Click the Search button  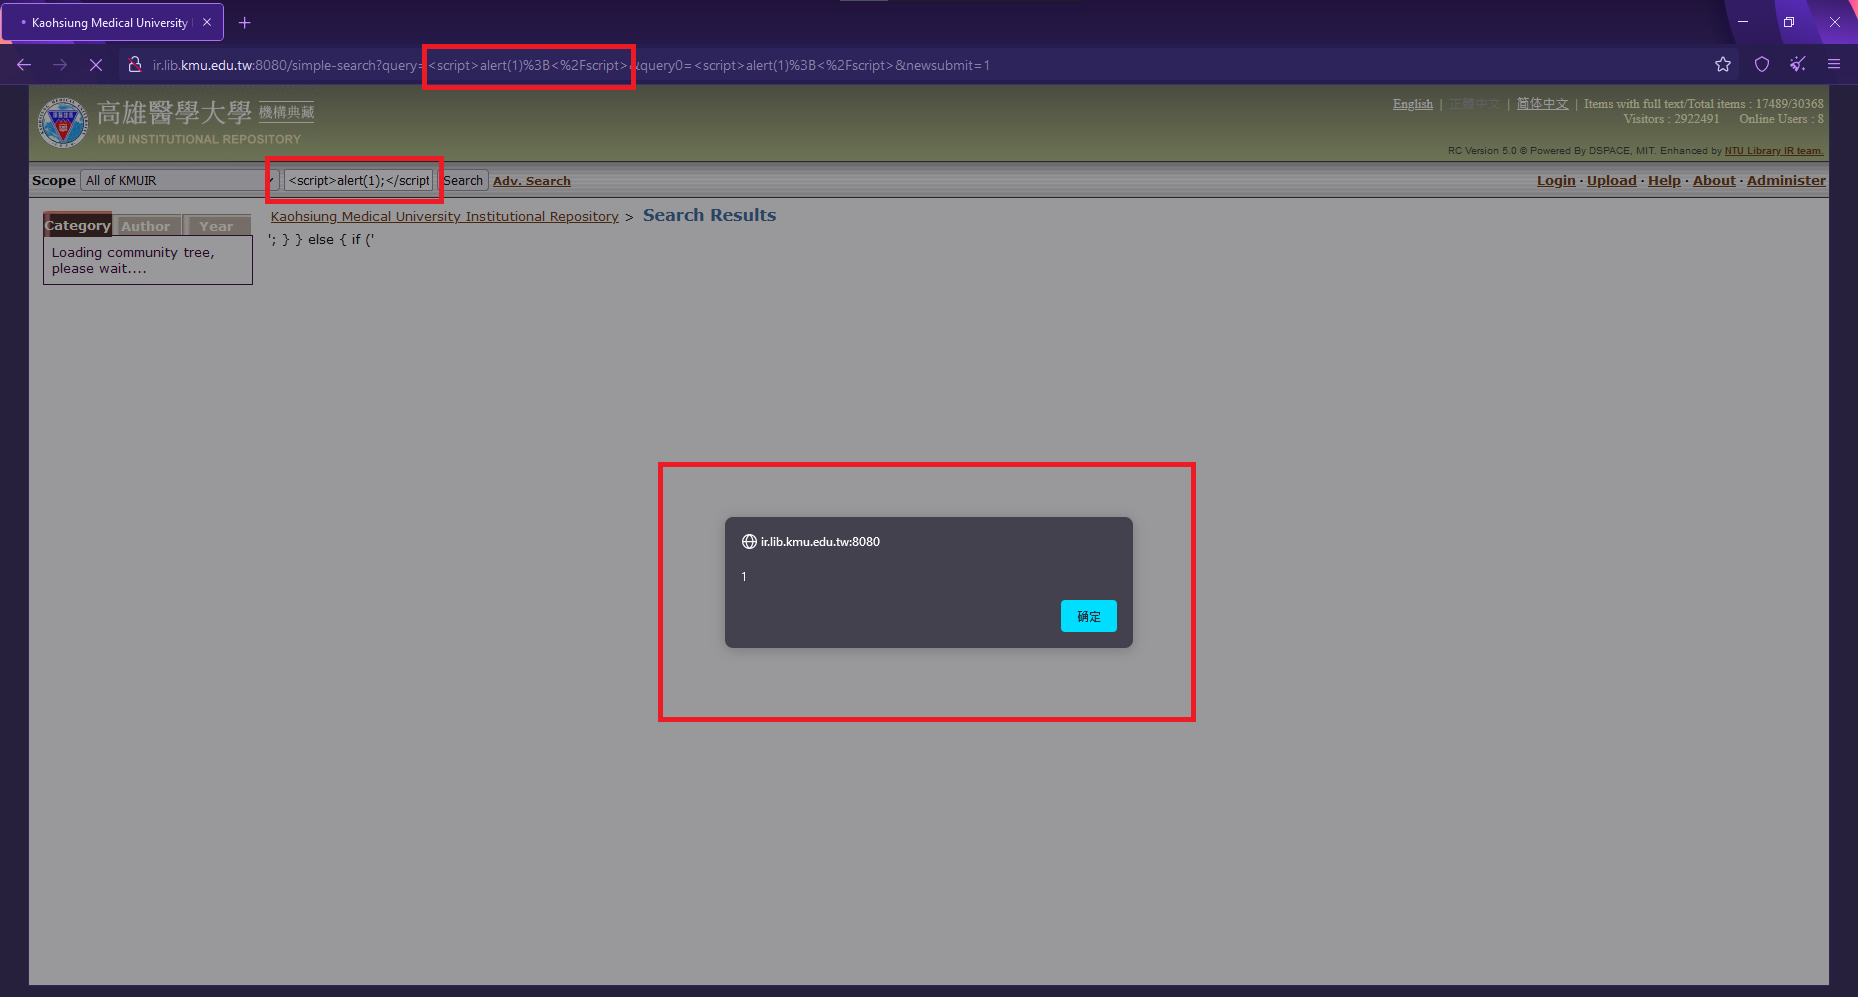tap(463, 181)
